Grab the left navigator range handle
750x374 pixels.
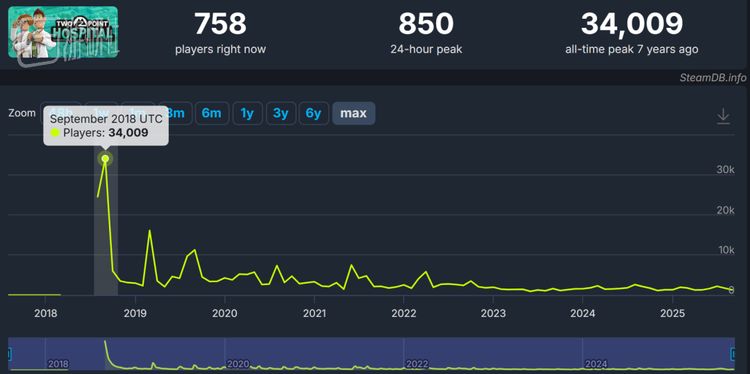[x=8, y=354]
